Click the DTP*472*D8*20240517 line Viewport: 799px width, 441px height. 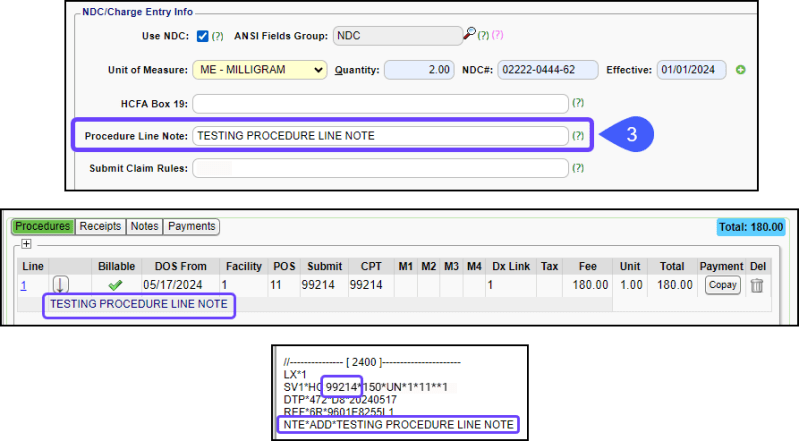pos(340,400)
